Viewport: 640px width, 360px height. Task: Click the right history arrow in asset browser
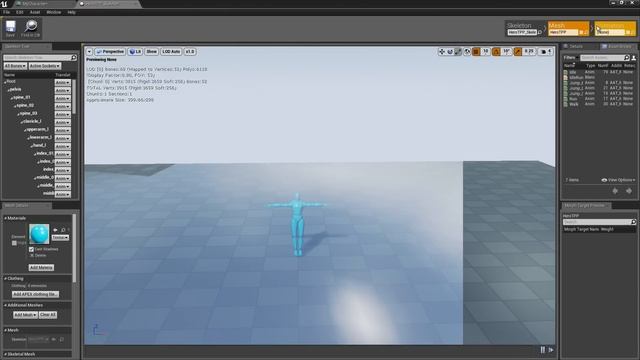point(629,191)
